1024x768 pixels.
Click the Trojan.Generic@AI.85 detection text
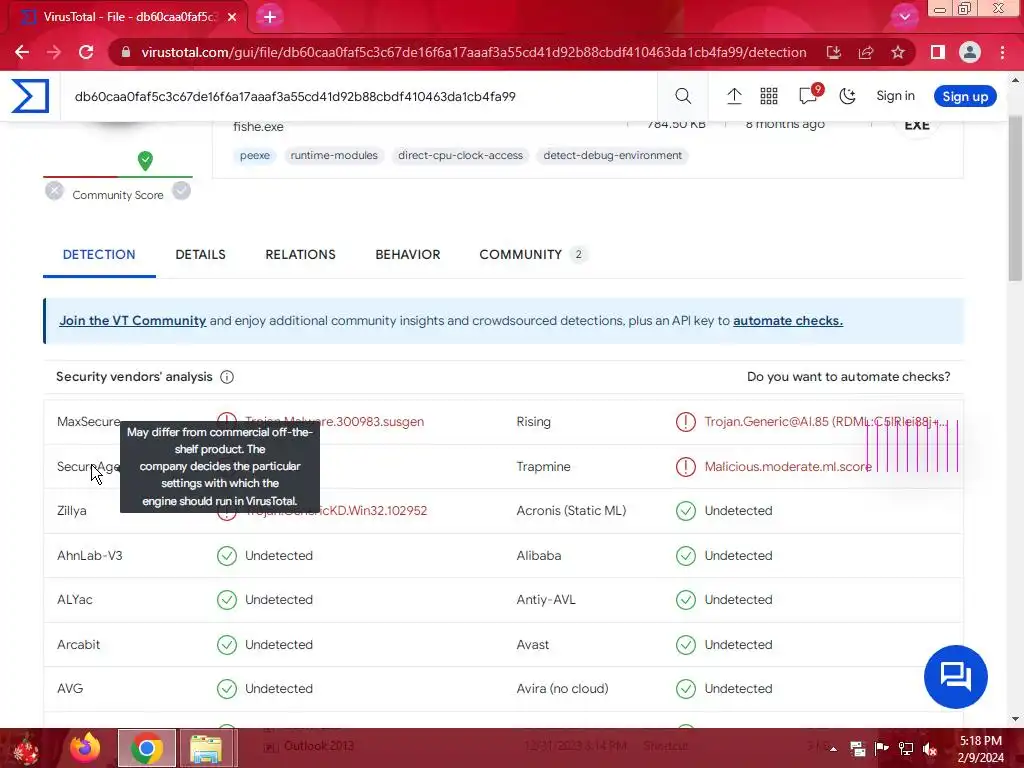point(825,422)
